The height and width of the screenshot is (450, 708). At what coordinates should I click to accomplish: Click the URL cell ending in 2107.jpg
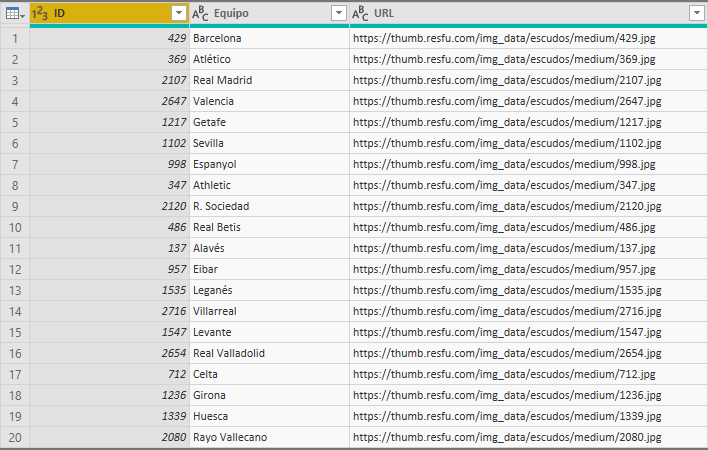coord(528,80)
